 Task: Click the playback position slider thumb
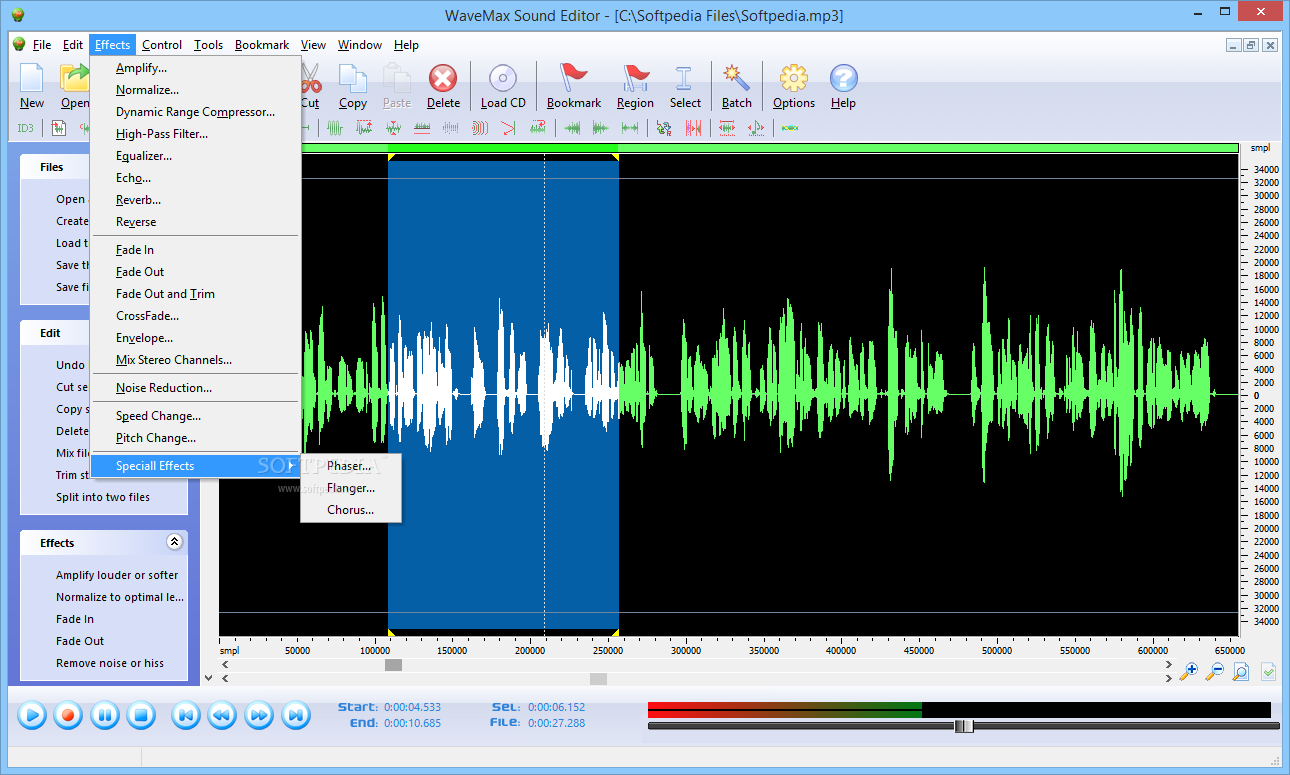coord(963,726)
